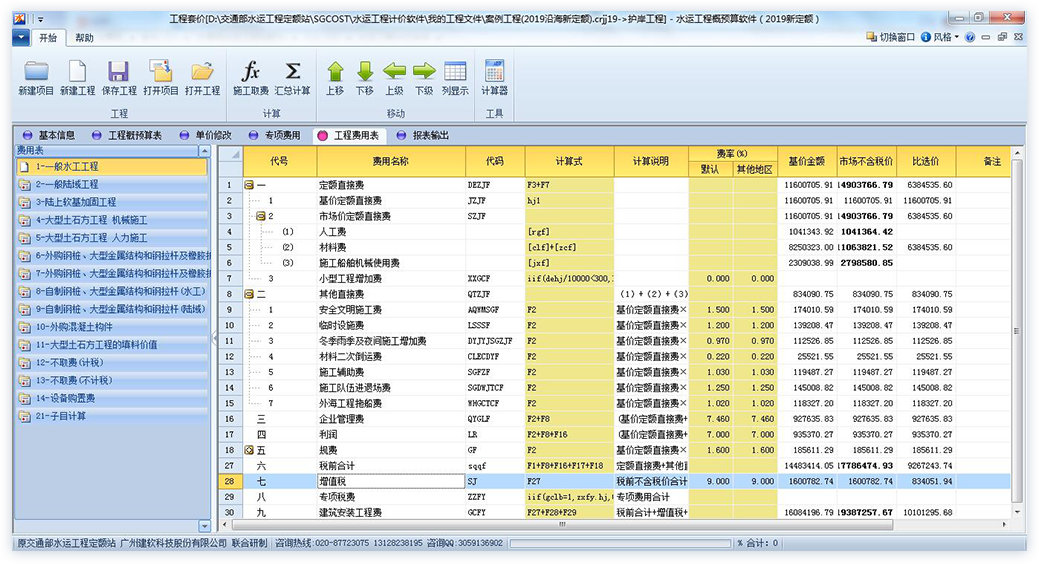
Task: Click the grid horizontal scrollbar right arrow
Action: 1005,524
